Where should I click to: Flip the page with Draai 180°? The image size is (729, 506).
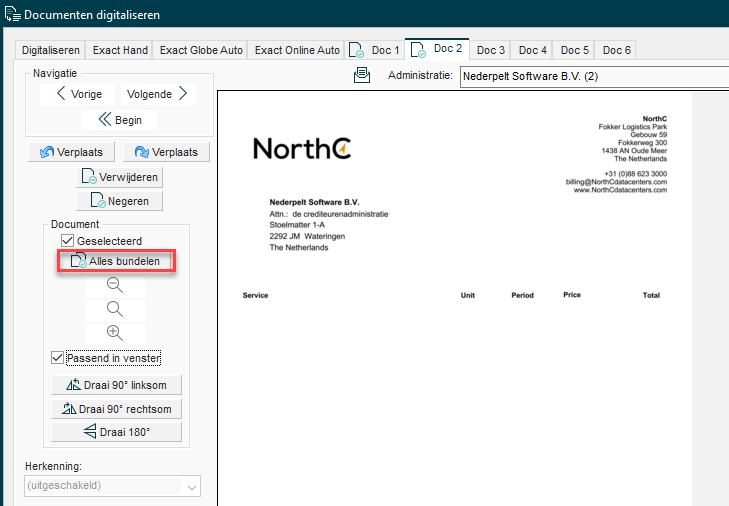pyautogui.click(x=116, y=432)
